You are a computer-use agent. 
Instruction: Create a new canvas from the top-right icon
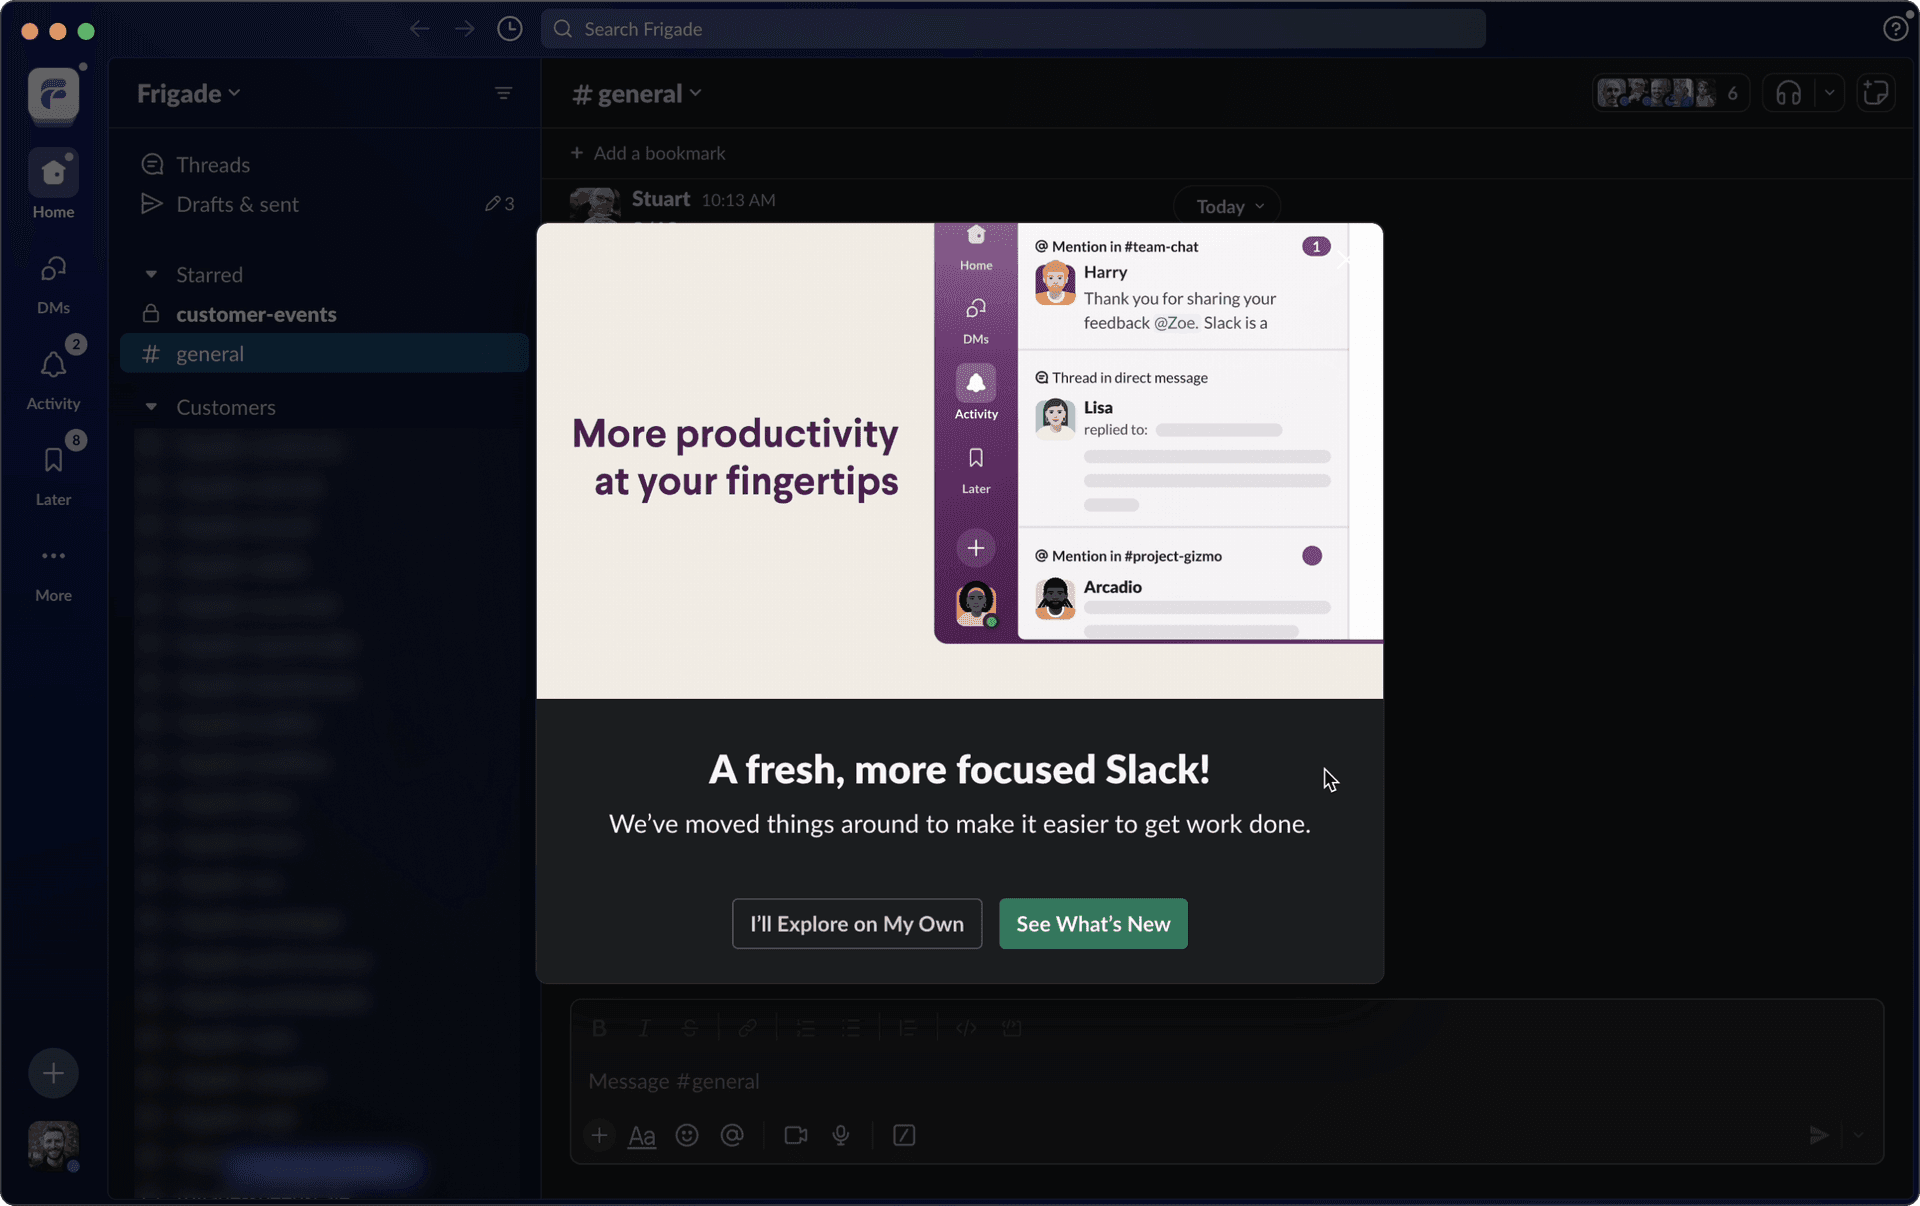click(1878, 93)
